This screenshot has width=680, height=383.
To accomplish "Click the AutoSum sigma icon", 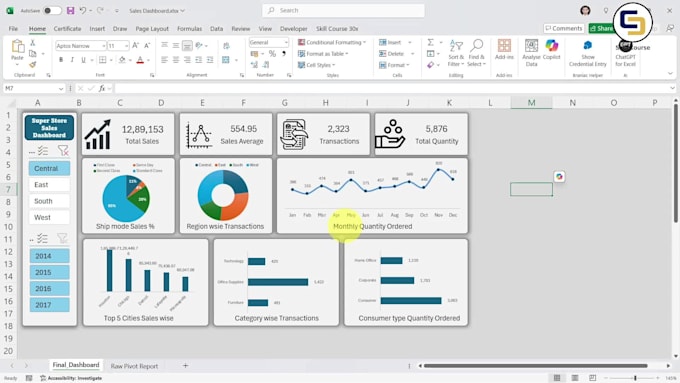I will point(430,42).
